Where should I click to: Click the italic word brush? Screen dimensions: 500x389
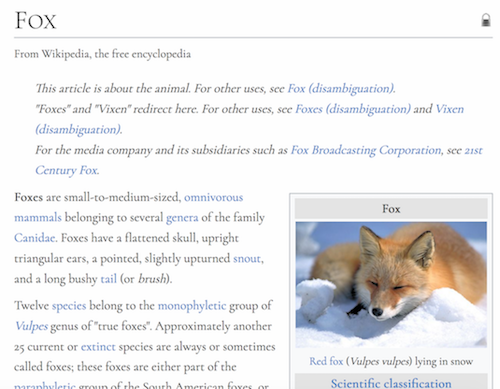(152, 279)
